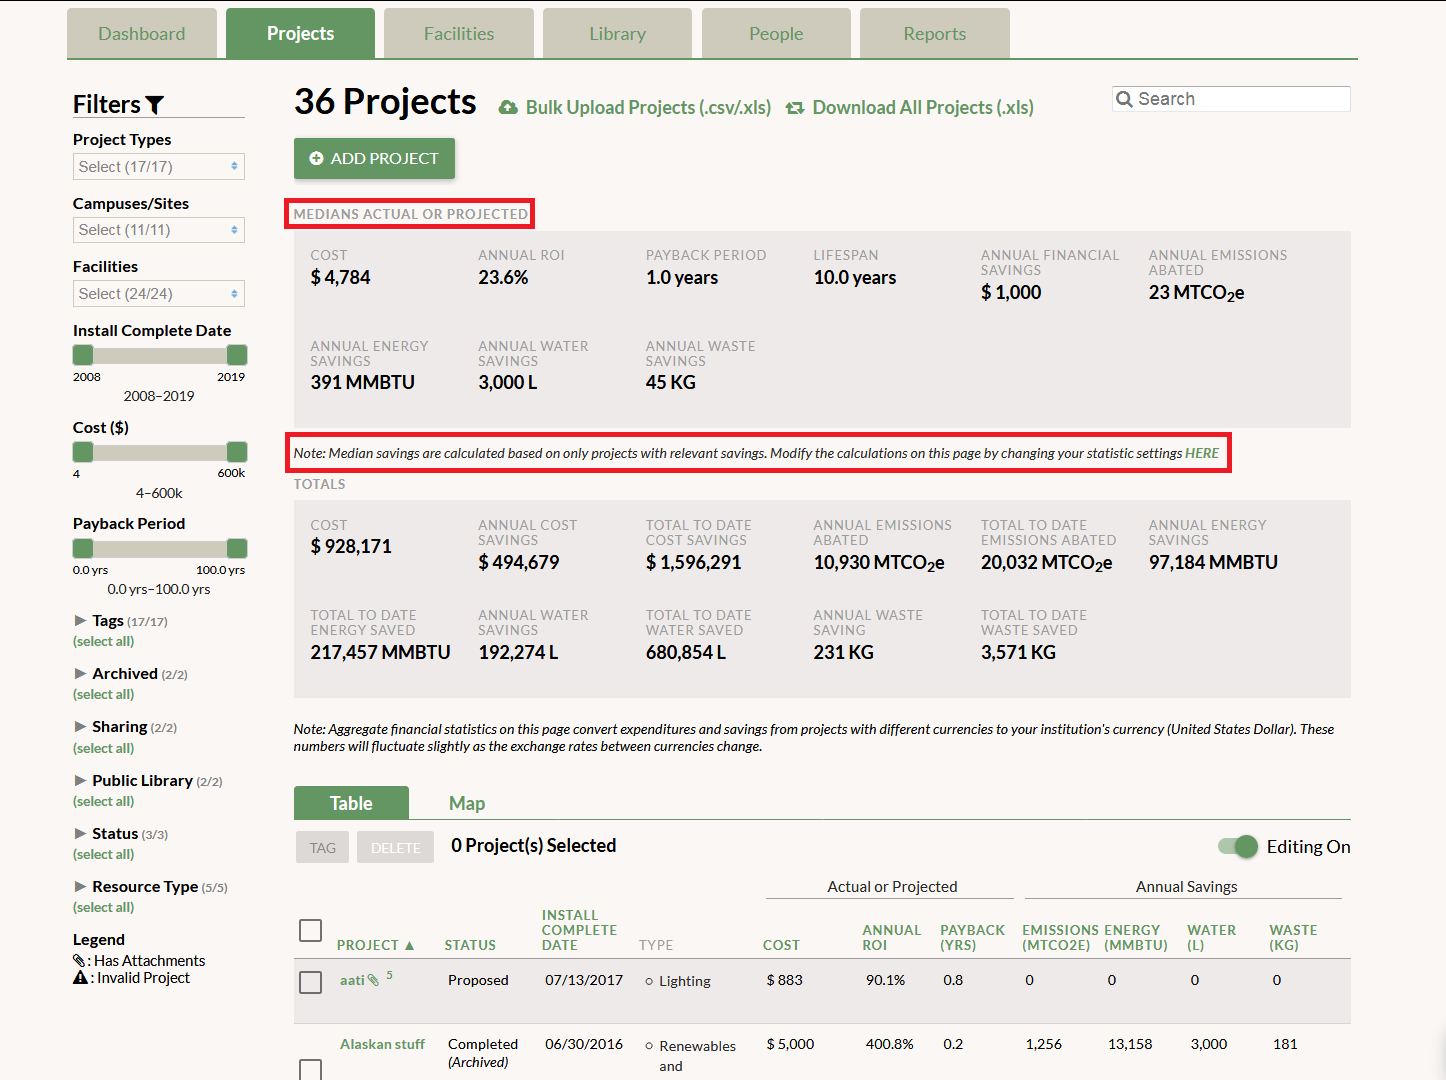This screenshot has width=1446, height=1080.
Task: View the Reports tab
Action: (935, 34)
